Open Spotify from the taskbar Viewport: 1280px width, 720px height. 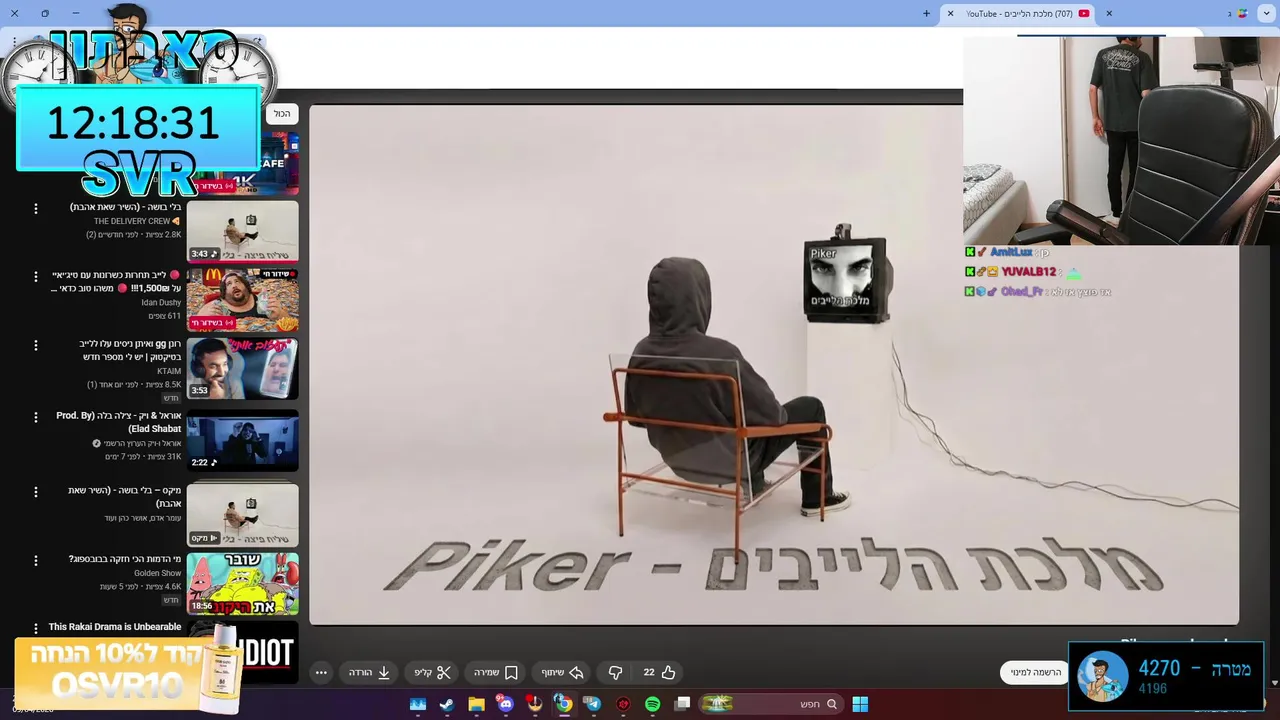pos(653,704)
